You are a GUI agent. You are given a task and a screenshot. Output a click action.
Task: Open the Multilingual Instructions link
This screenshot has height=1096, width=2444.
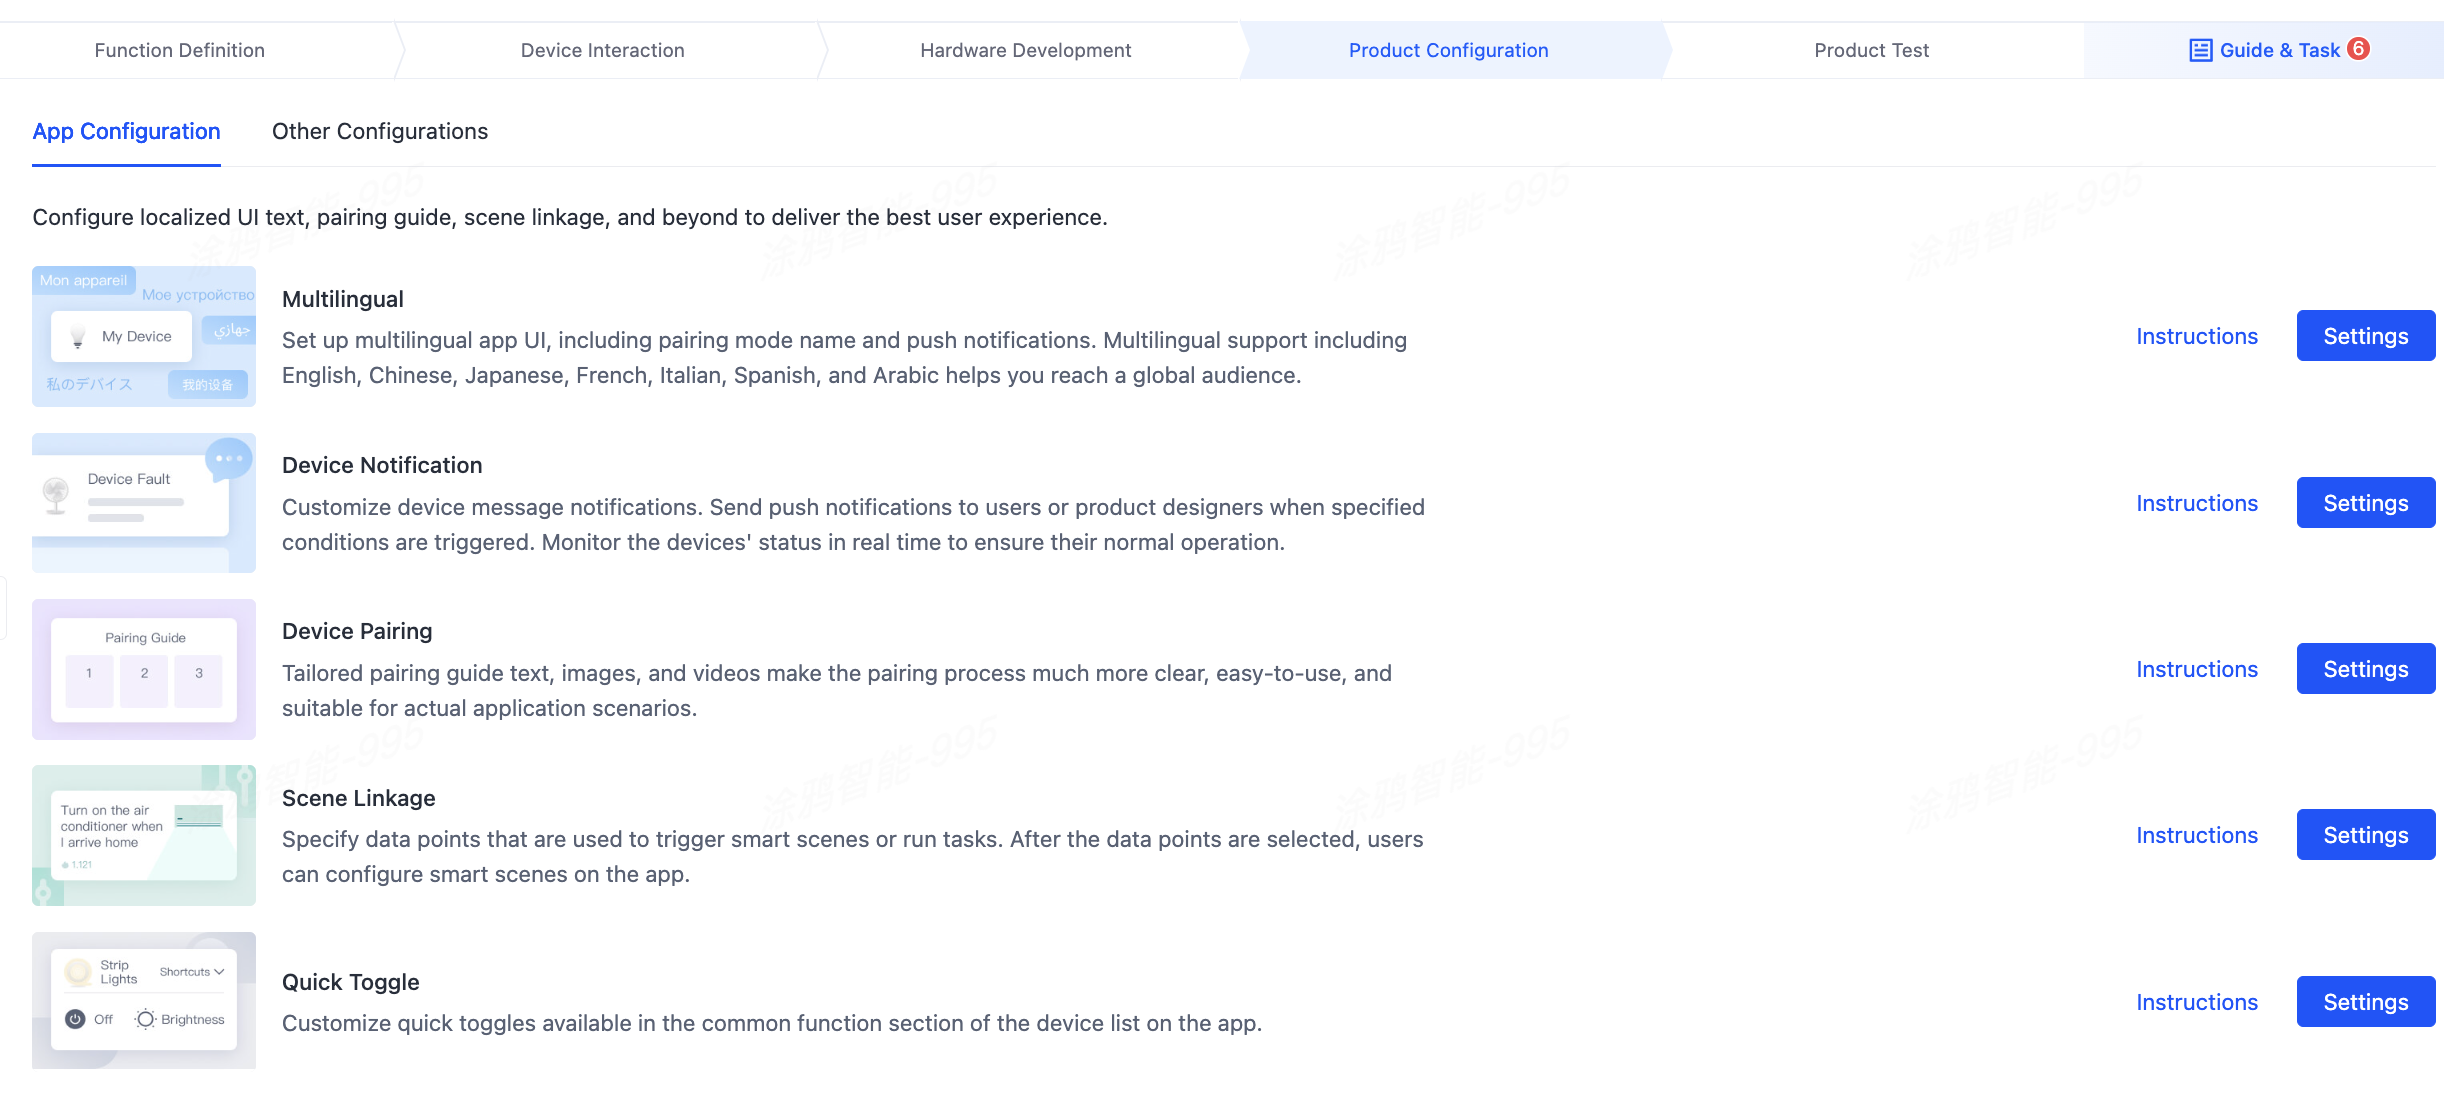click(x=2197, y=336)
